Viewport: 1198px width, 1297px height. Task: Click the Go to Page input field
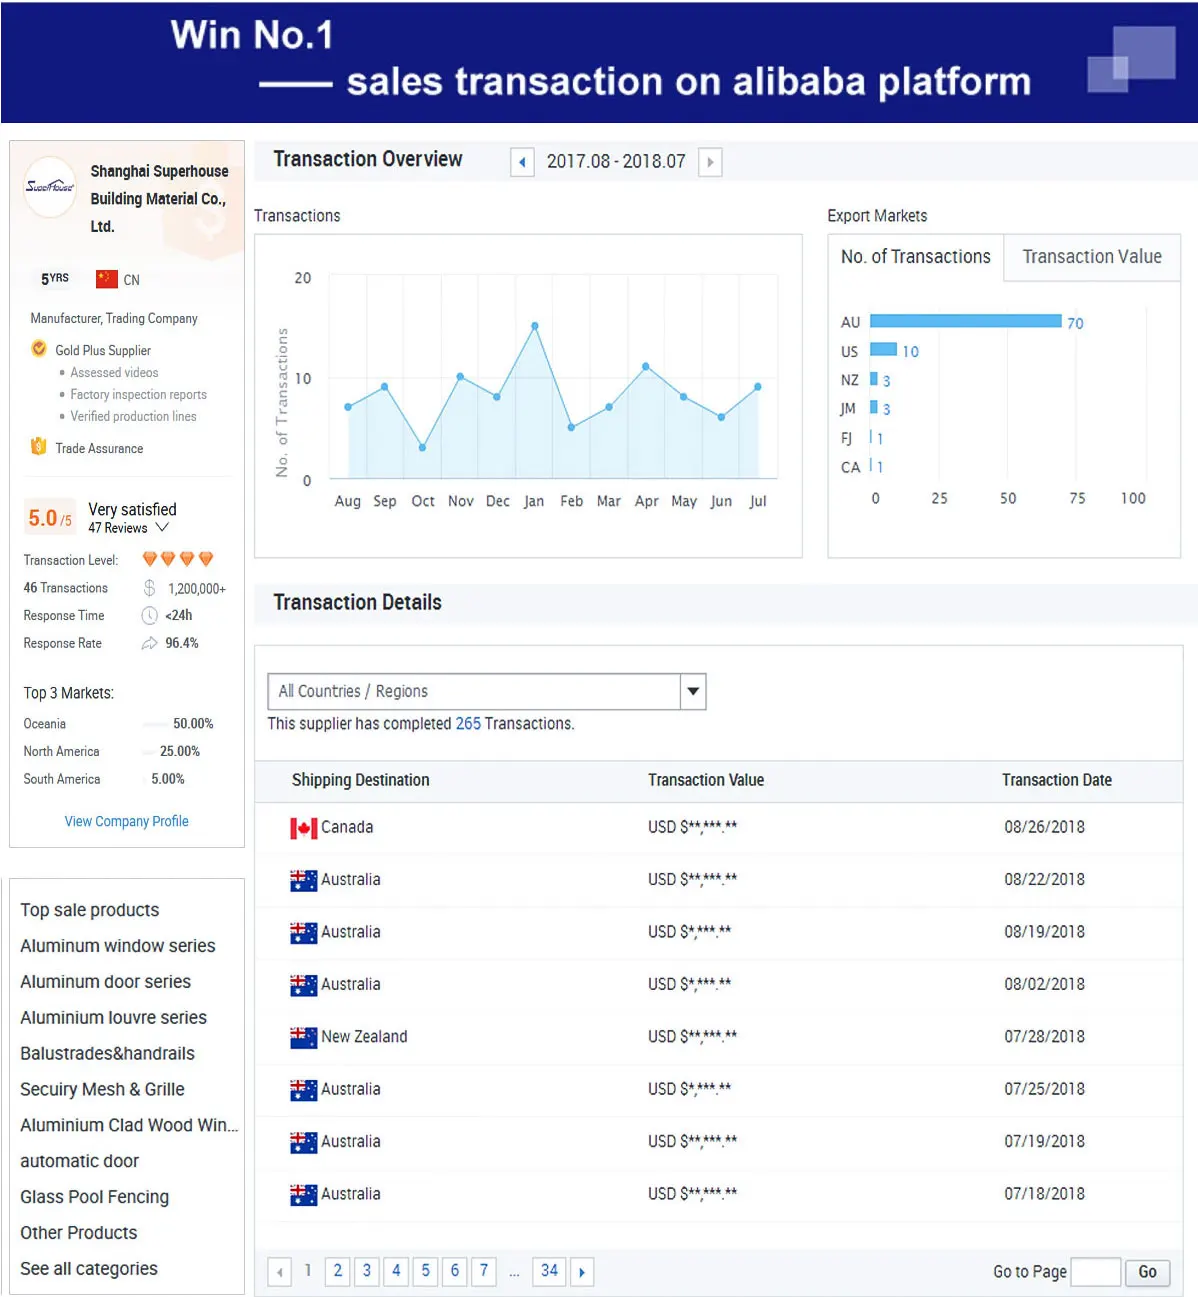click(x=1095, y=1272)
